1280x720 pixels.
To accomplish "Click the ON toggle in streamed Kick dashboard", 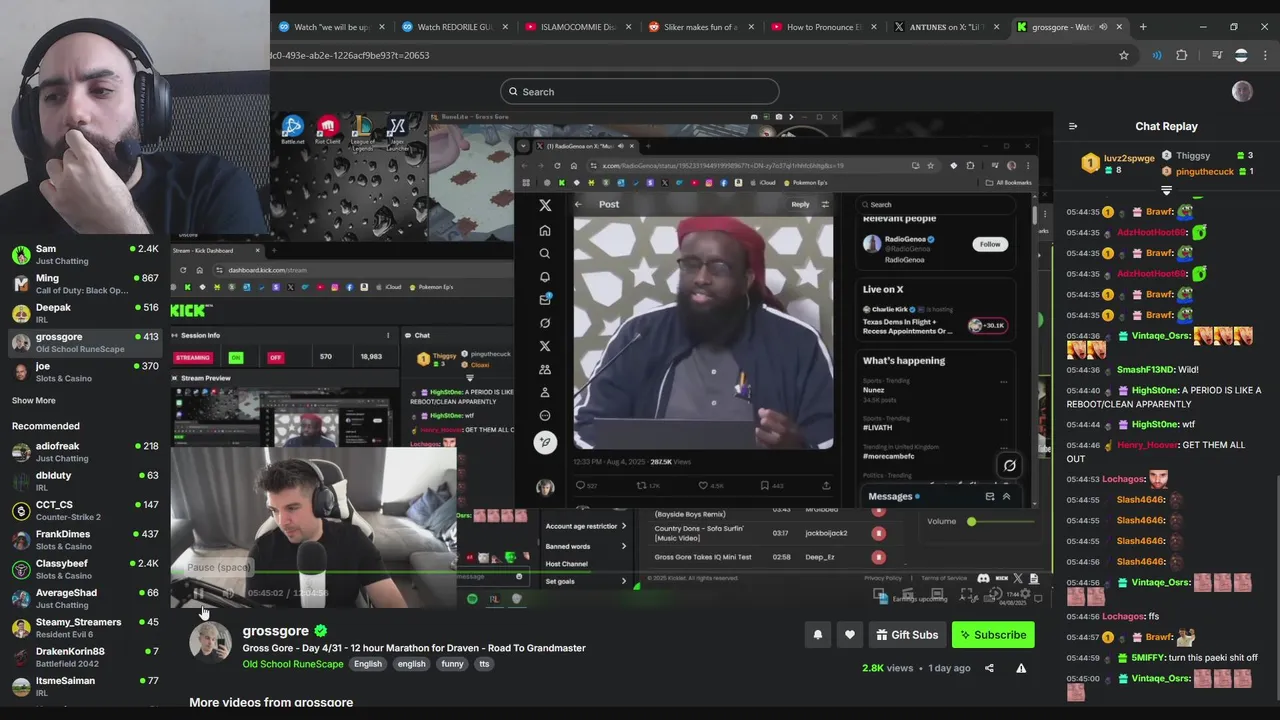I will [236, 357].
